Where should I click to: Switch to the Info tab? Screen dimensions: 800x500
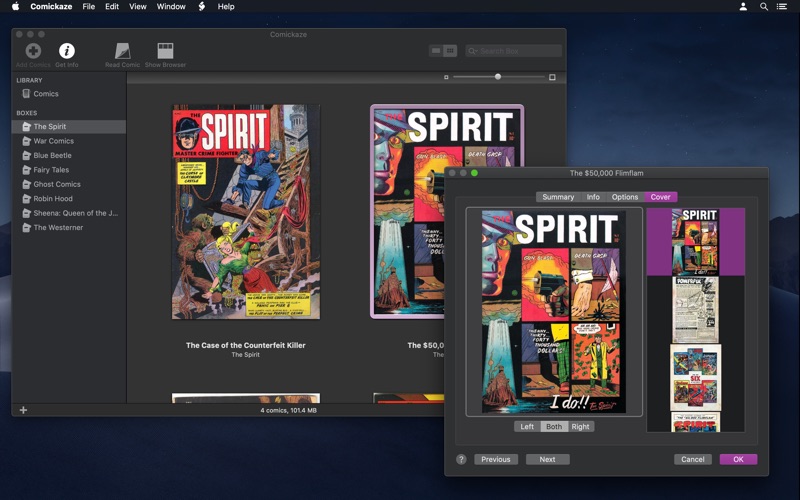(593, 197)
